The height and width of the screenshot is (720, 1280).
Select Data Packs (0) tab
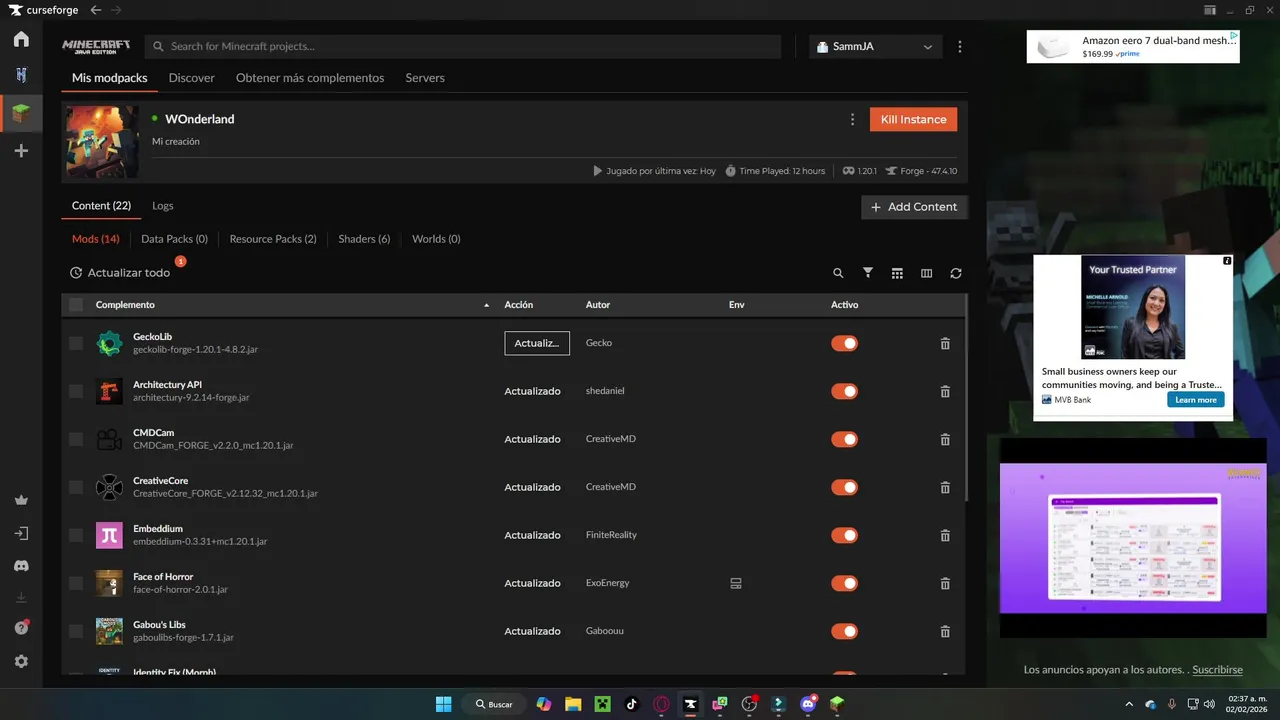(174, 239)
